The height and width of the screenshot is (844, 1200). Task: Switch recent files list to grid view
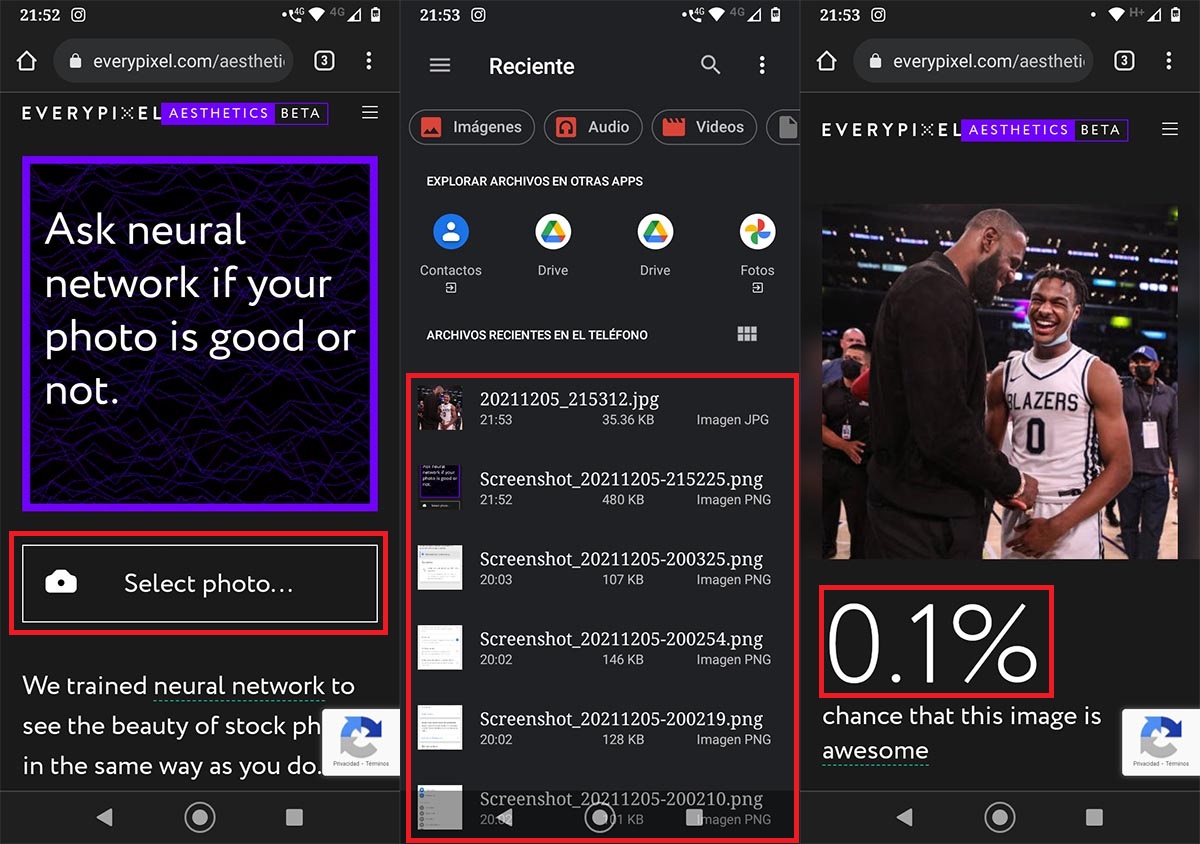click(x=747, y=333)
